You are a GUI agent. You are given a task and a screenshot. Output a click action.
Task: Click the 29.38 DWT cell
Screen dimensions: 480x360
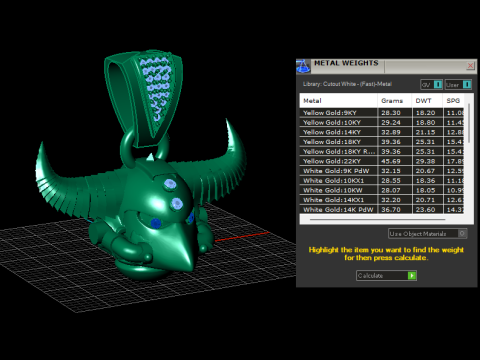(427, 161)
